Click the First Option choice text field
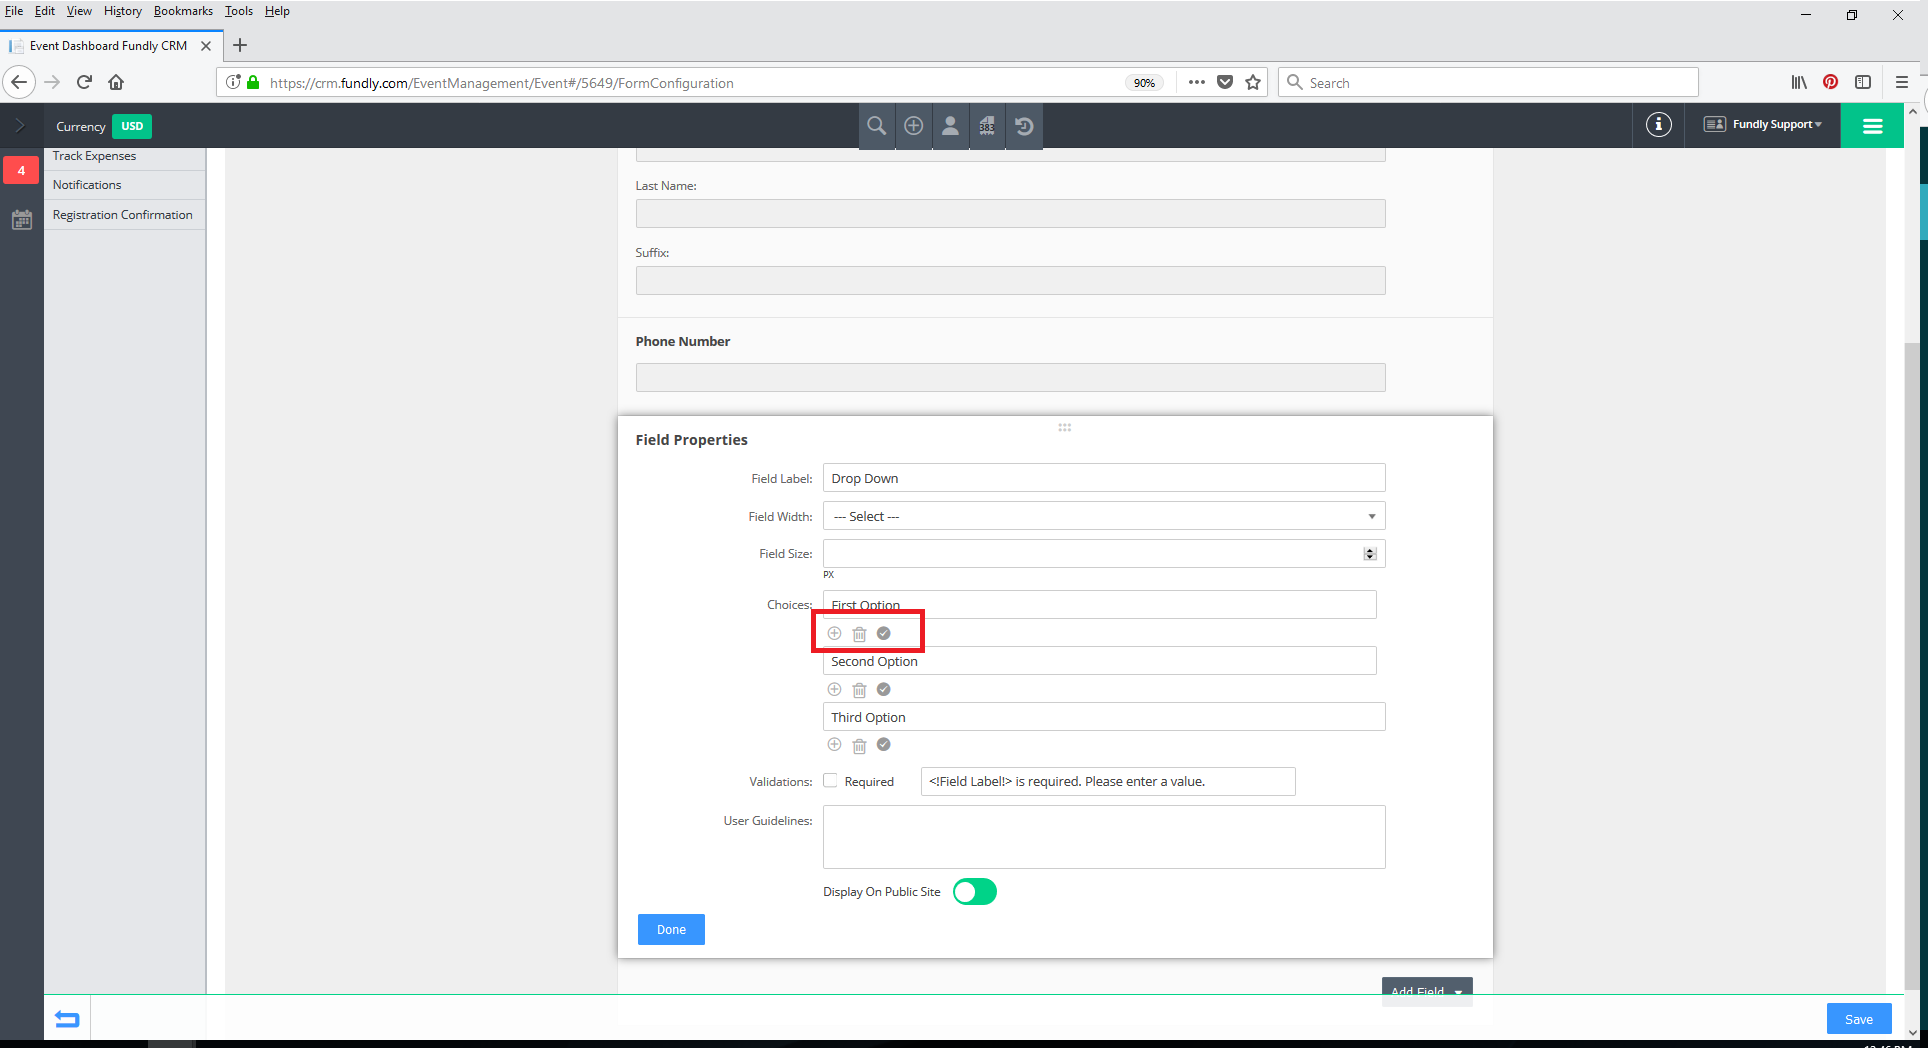1928x1048 pixels. (x=1100, y=604)
